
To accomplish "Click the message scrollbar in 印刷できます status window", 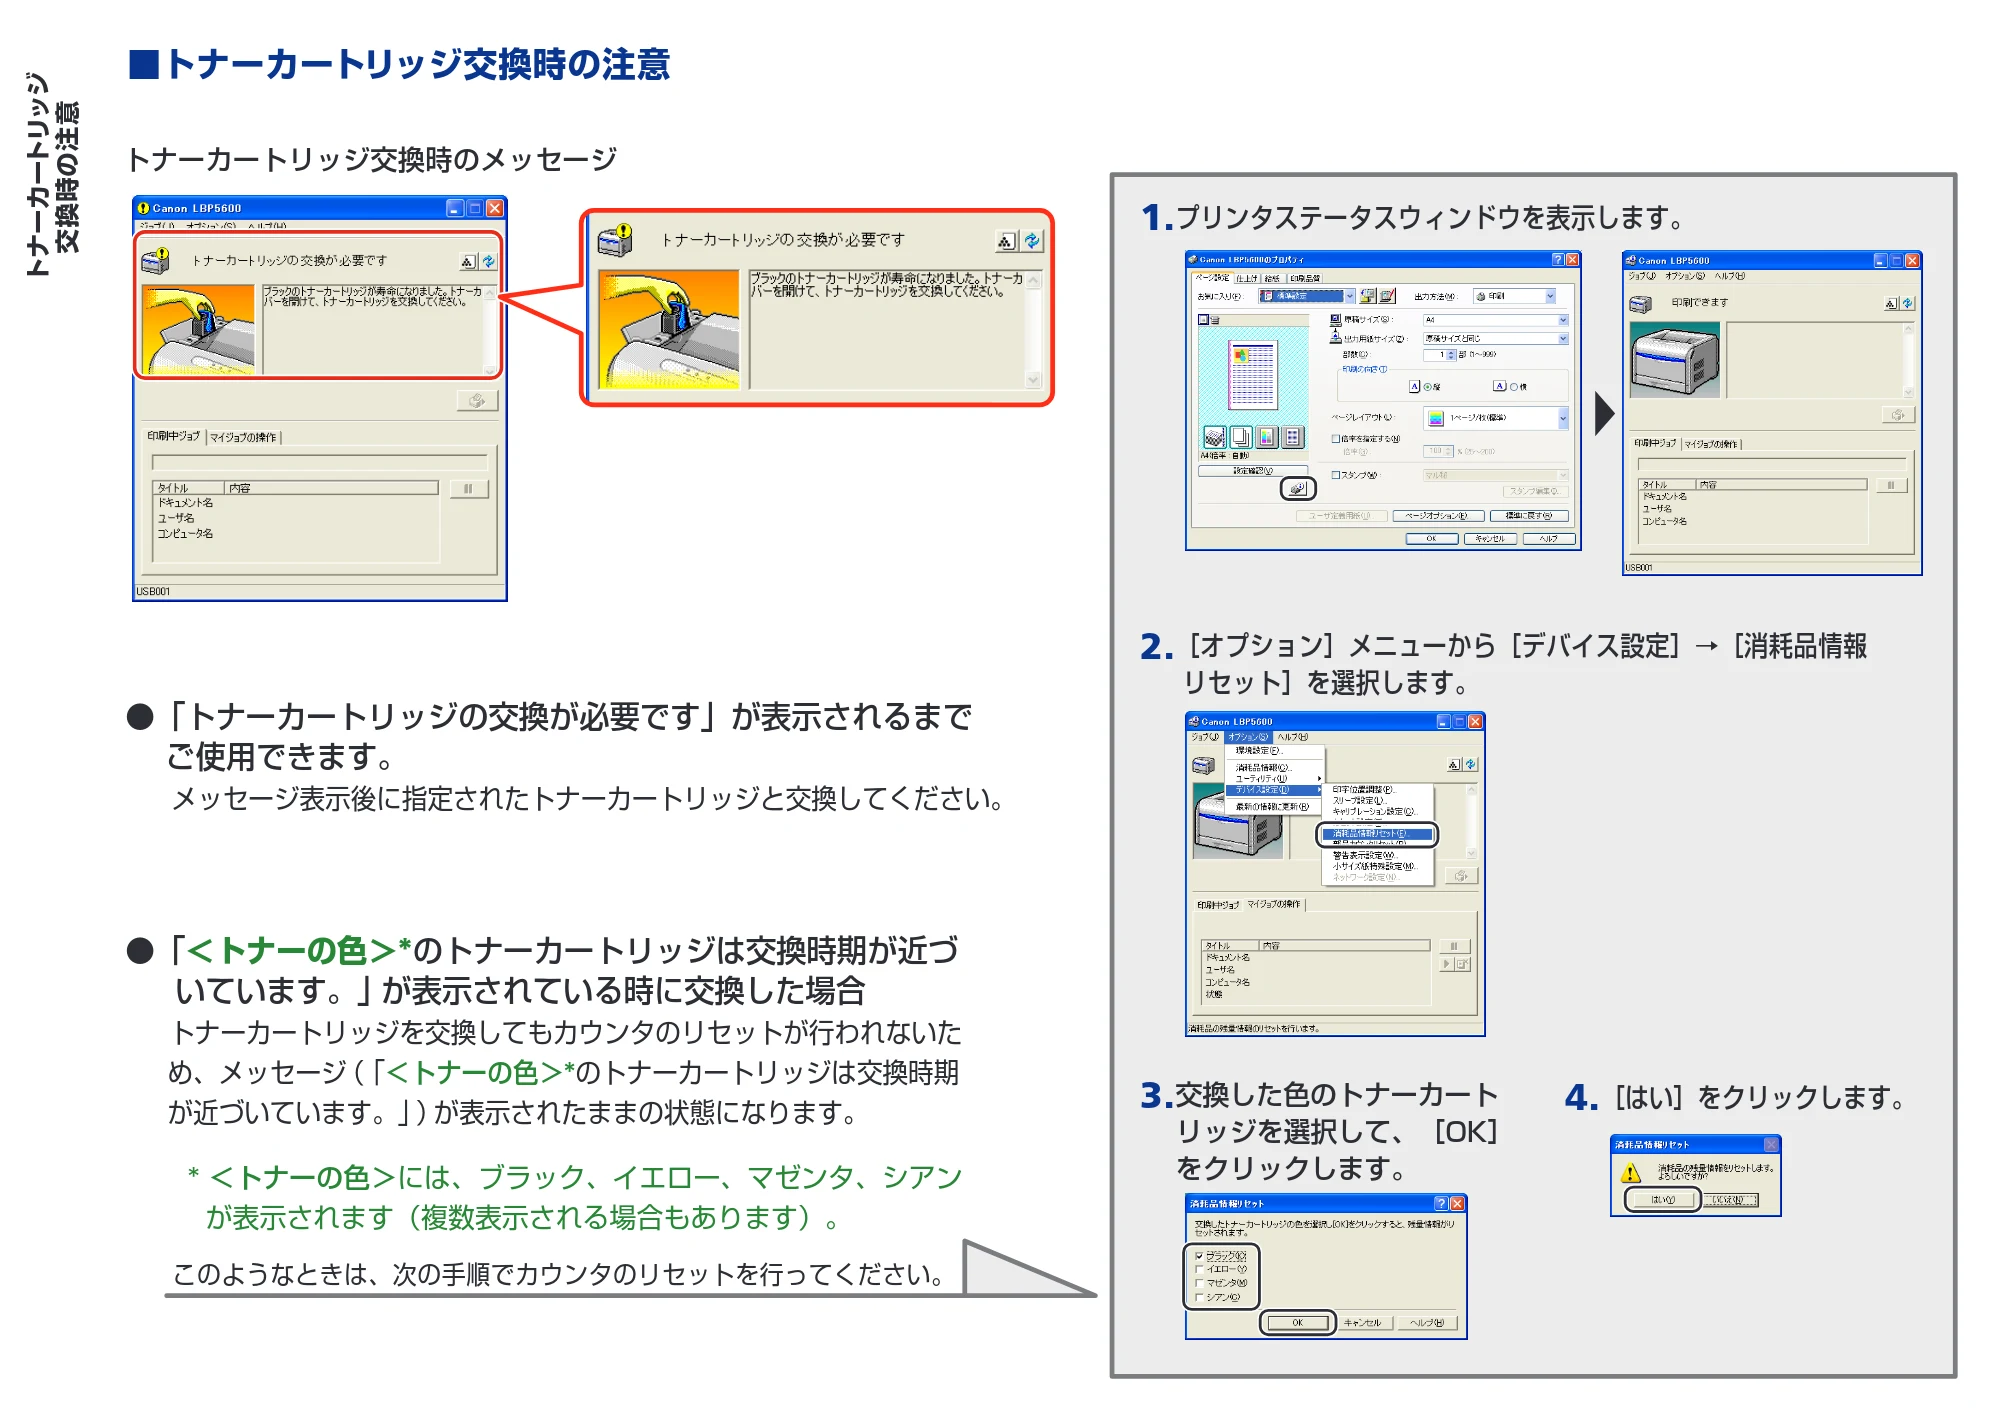I will tap(1908, 361).
